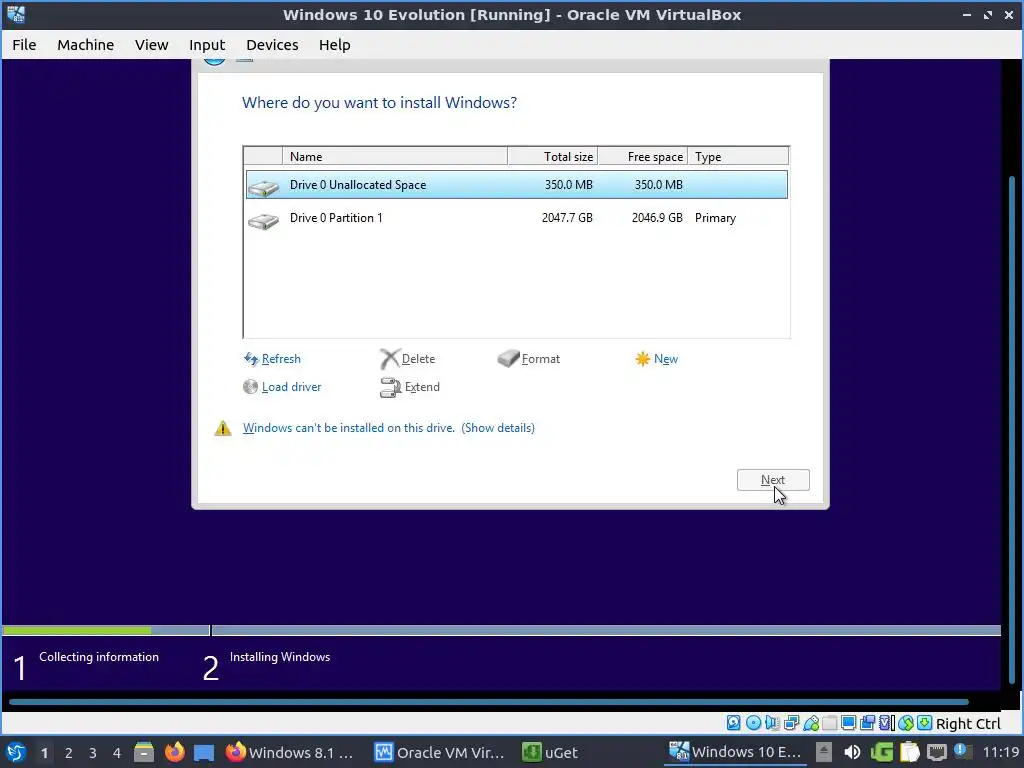Switch to workspace 4
1024x768 pixels.
coord(117,753)
